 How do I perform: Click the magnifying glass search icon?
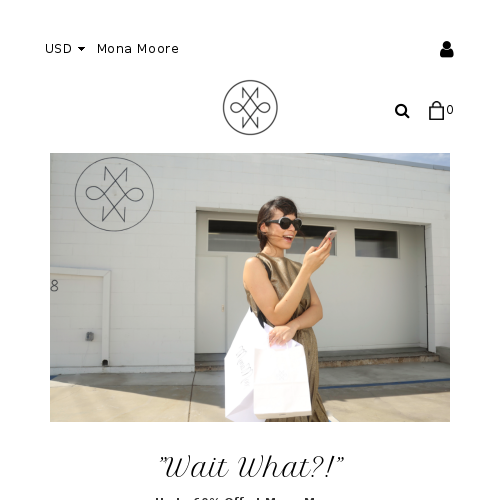click(x=402, y=111)
